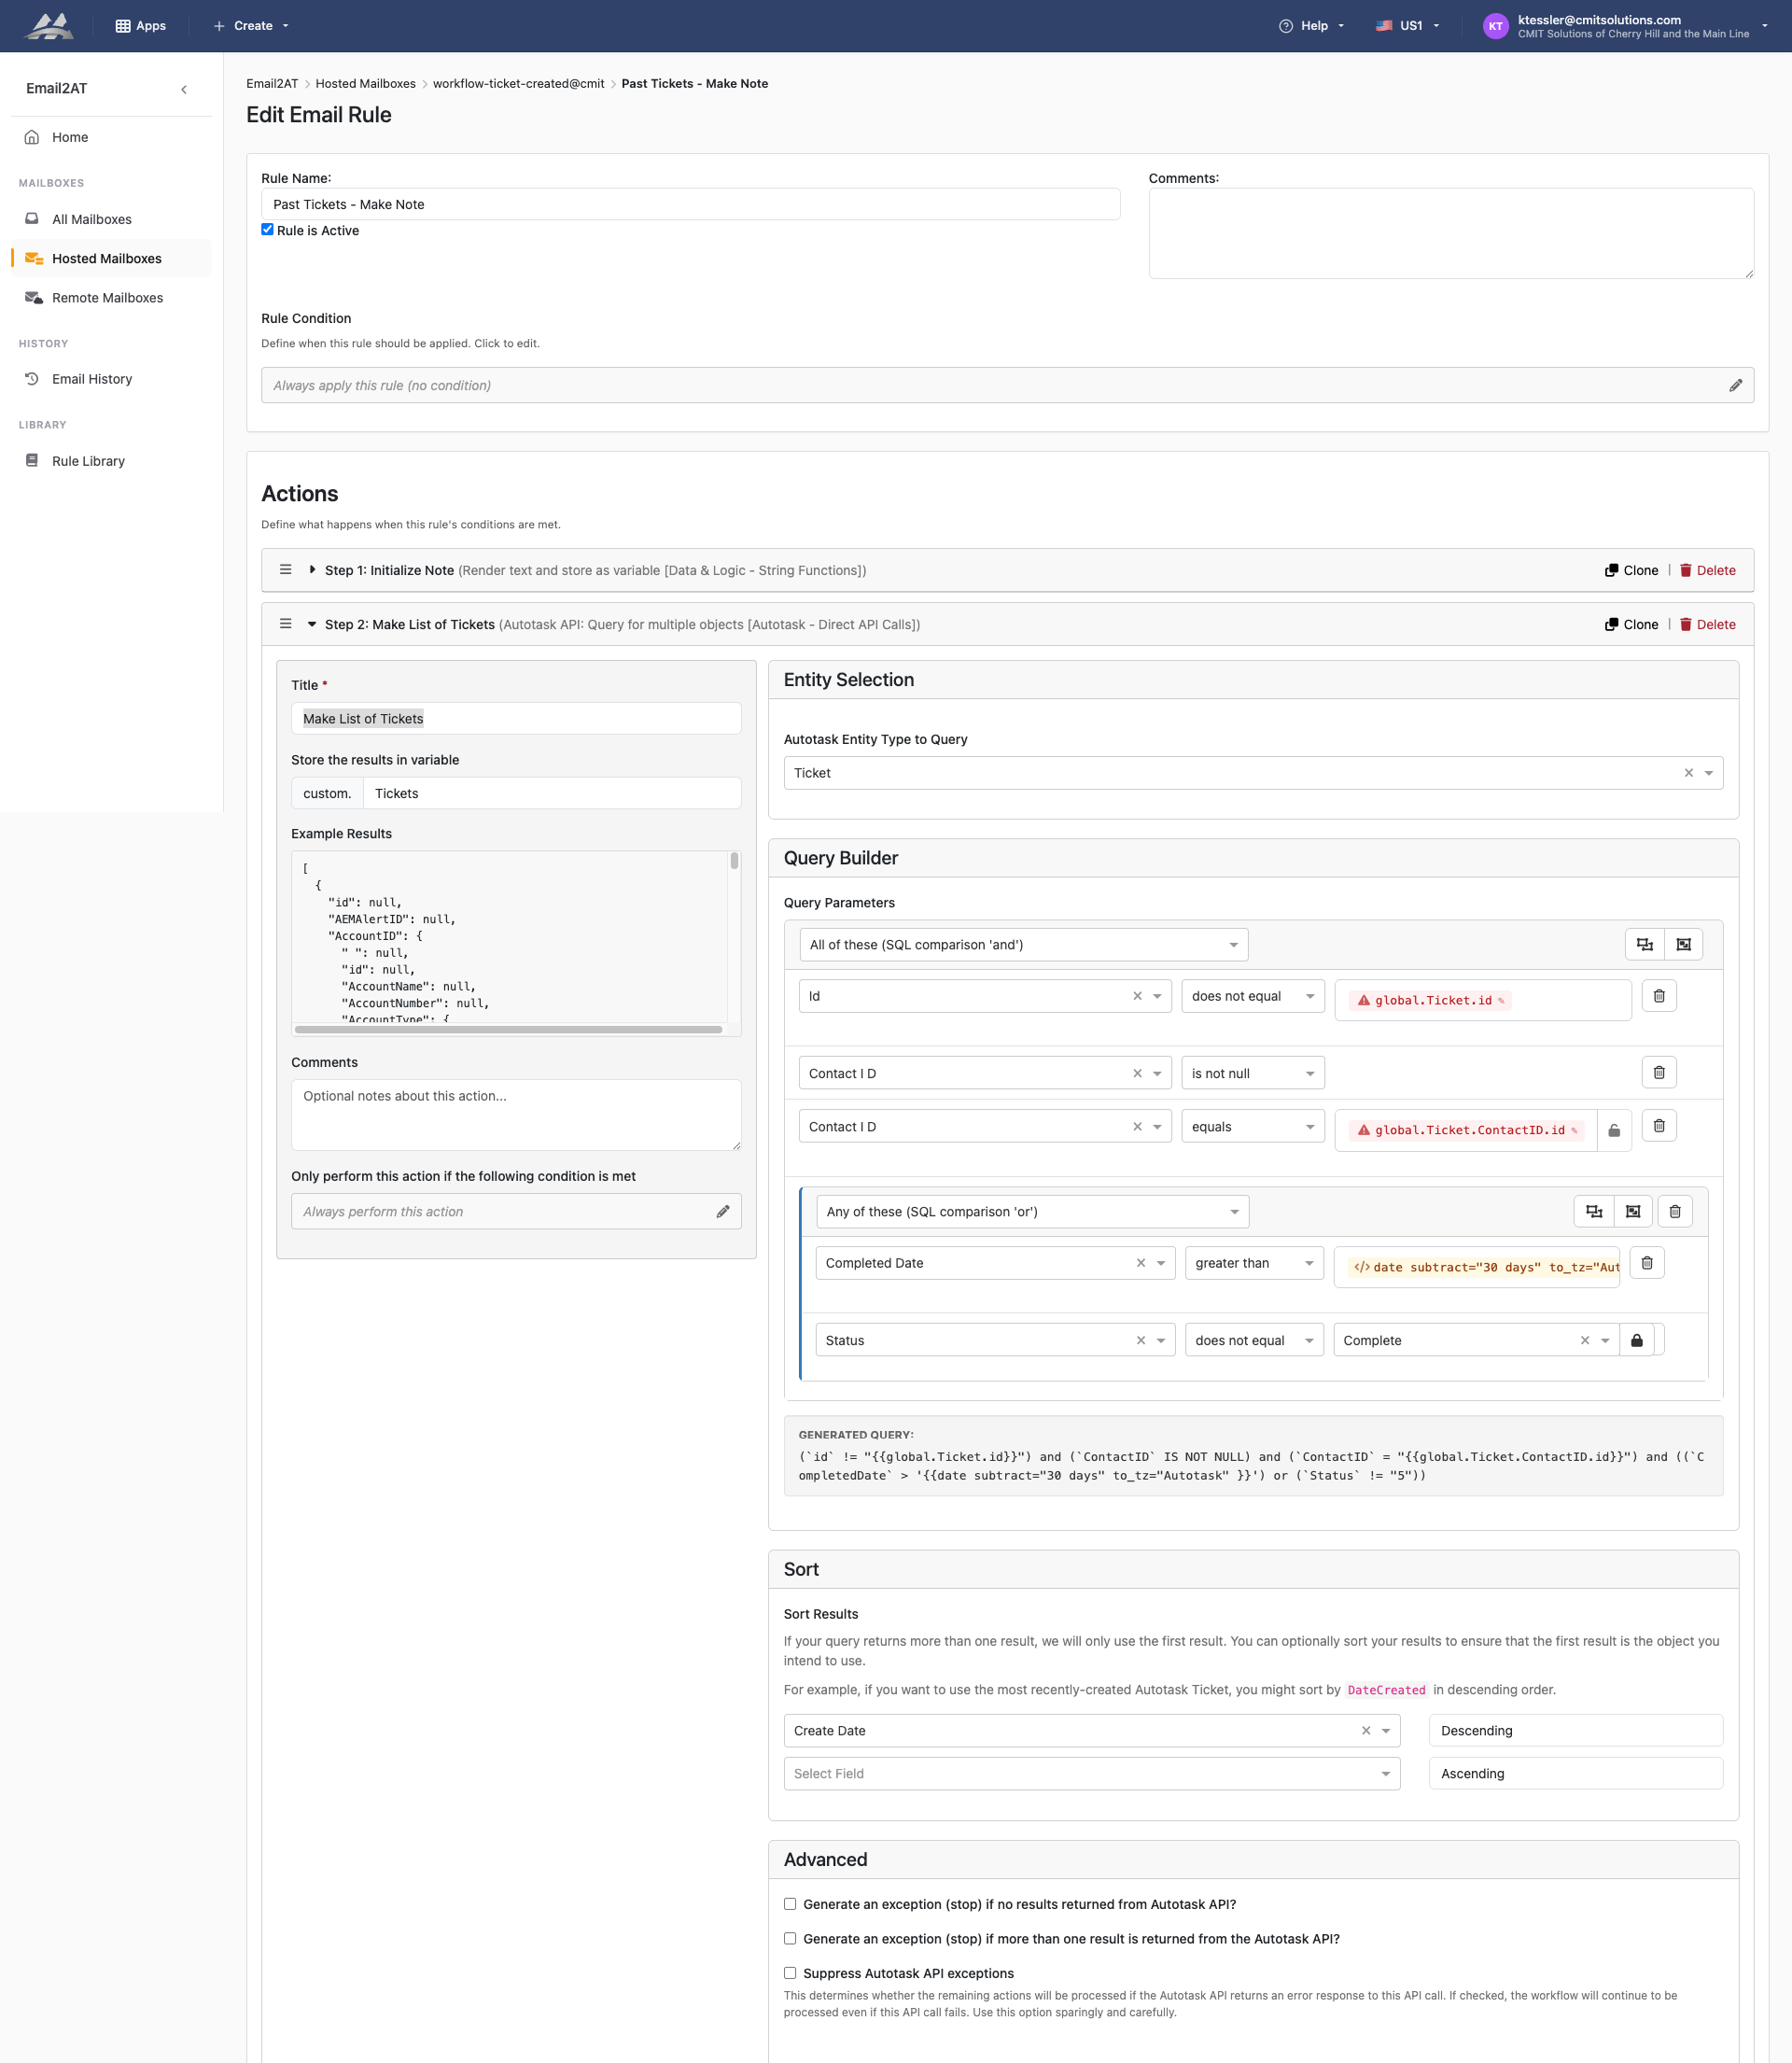The height and width of the screenshot is (2063, 1792).
Task: Clone Step 2 Make List of Tickets
Action: pos(1631,624)
